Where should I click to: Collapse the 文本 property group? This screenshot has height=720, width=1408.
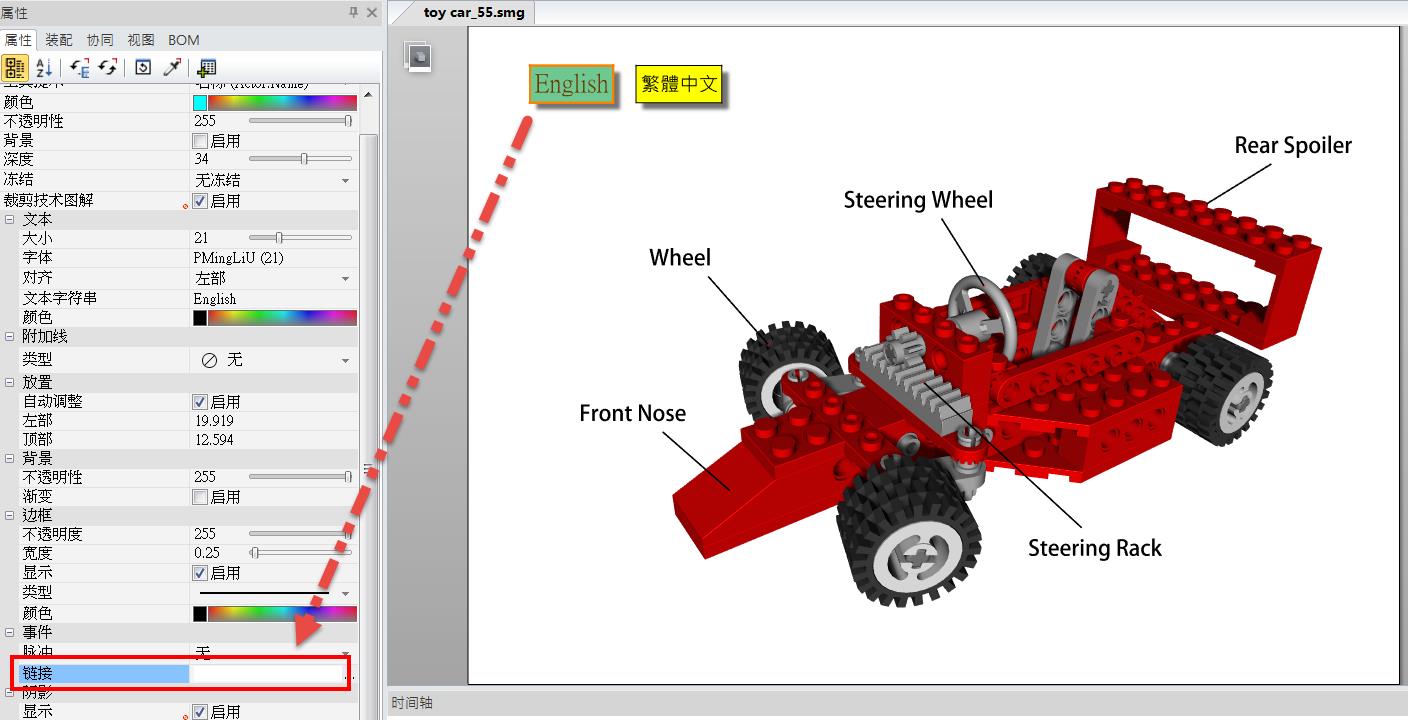pyautogui.click(x=10, y=219)
